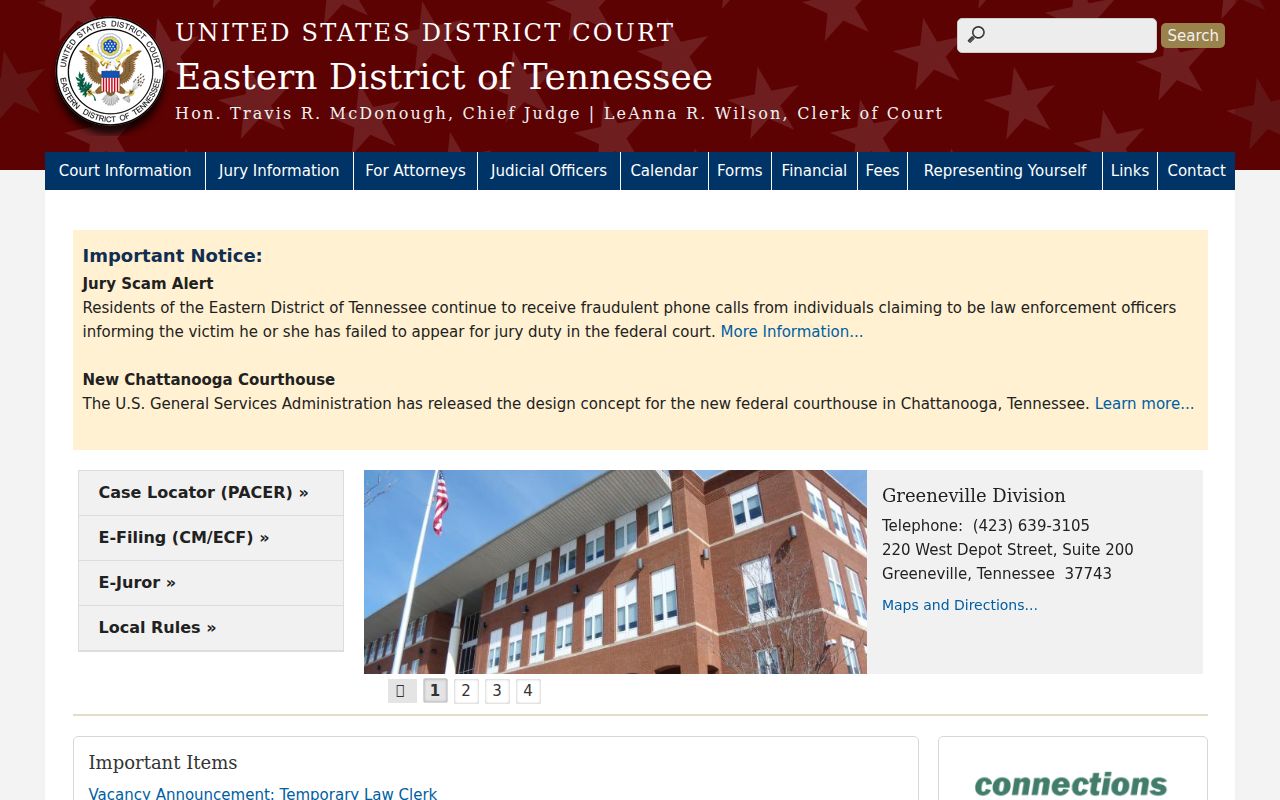Open Maps and Directions for Greeneville Division
The image size is (1280, 800).
960,605
